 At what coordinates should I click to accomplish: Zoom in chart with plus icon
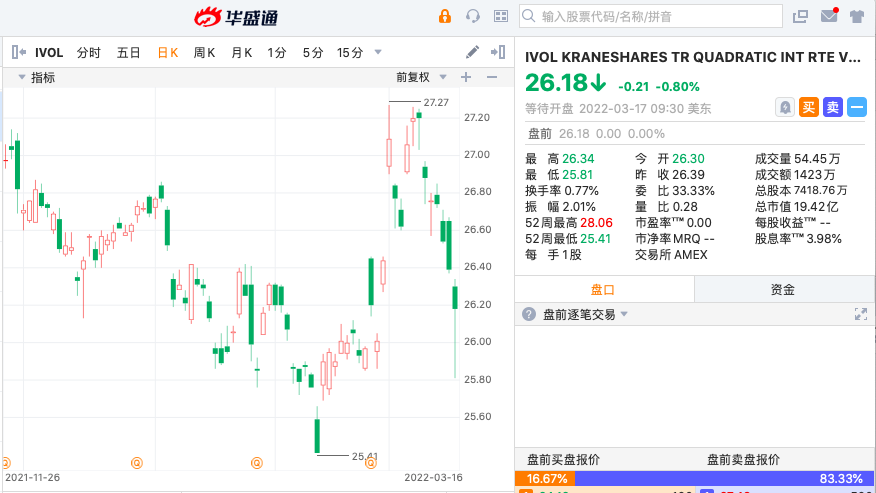click(466, 77)
